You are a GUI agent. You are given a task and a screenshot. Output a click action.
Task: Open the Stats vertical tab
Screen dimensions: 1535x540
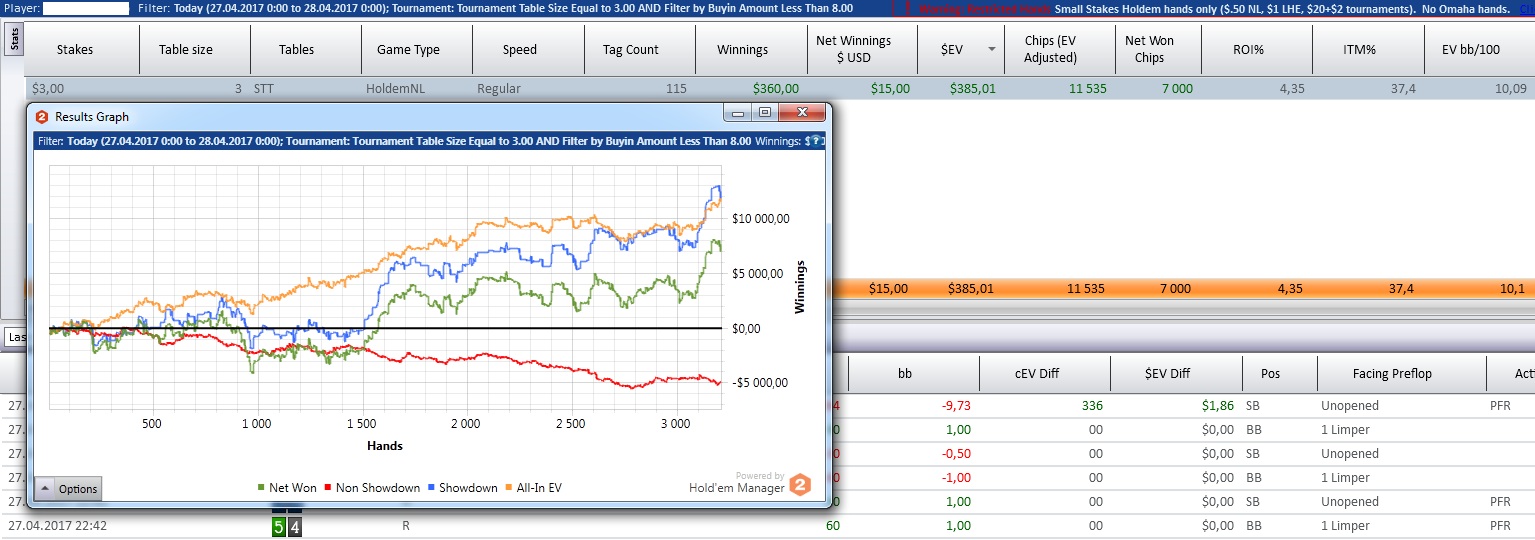pyautogui.click(x=14, y=41)
